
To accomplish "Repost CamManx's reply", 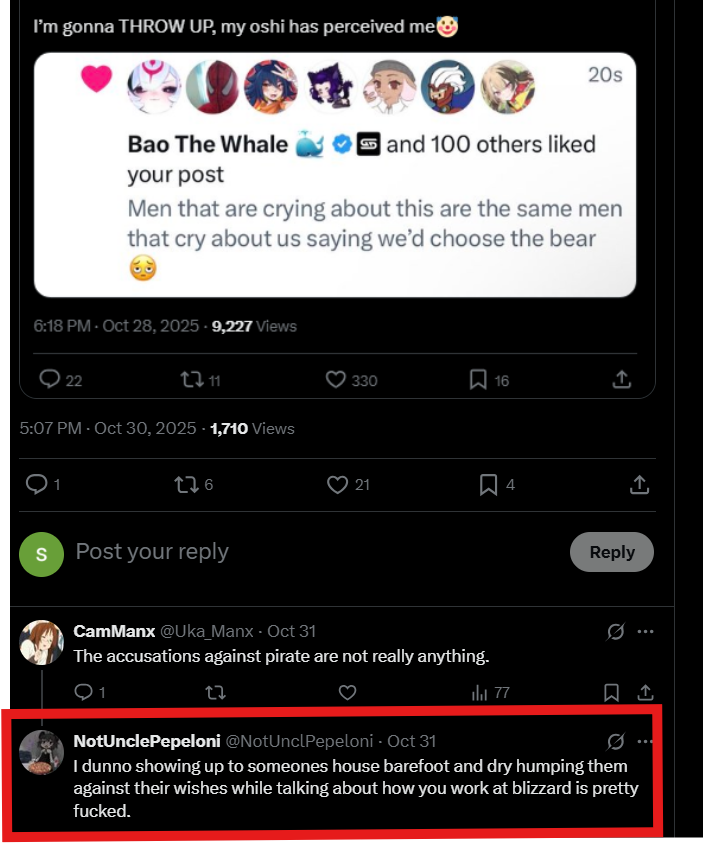I will (x=214, y=692).
